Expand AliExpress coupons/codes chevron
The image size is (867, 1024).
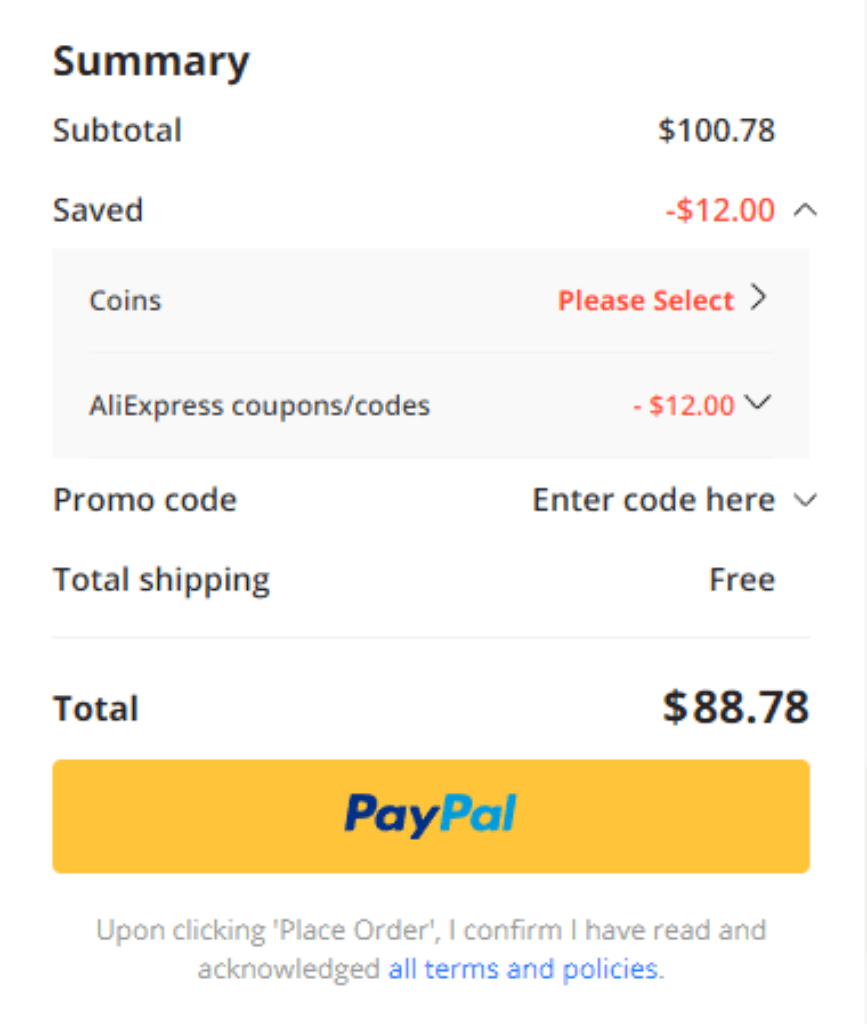[x=758, y=402]
